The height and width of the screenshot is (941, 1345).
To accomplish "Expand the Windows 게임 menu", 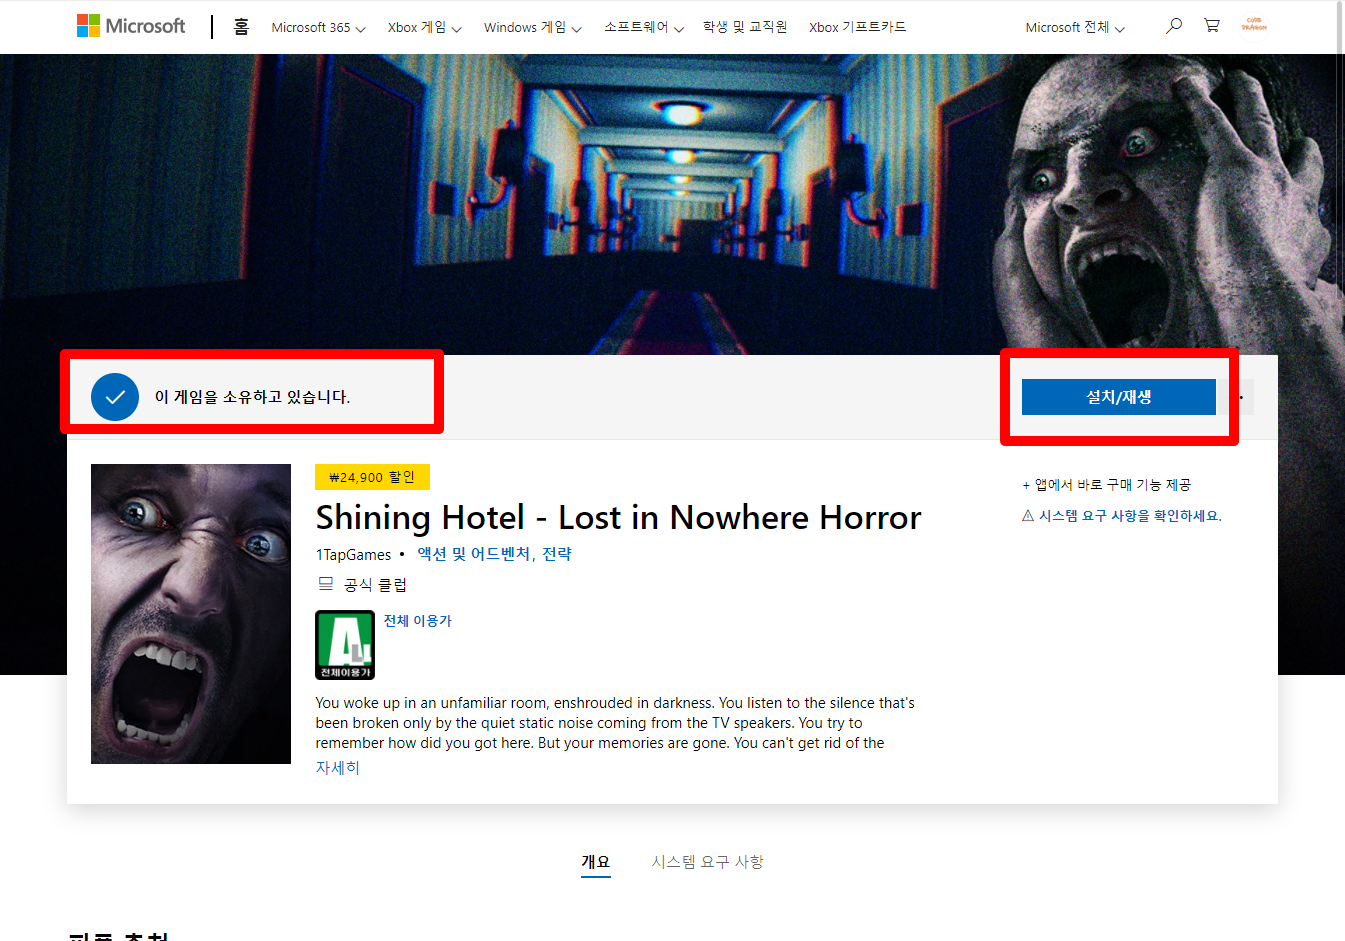I will (533, 27).
